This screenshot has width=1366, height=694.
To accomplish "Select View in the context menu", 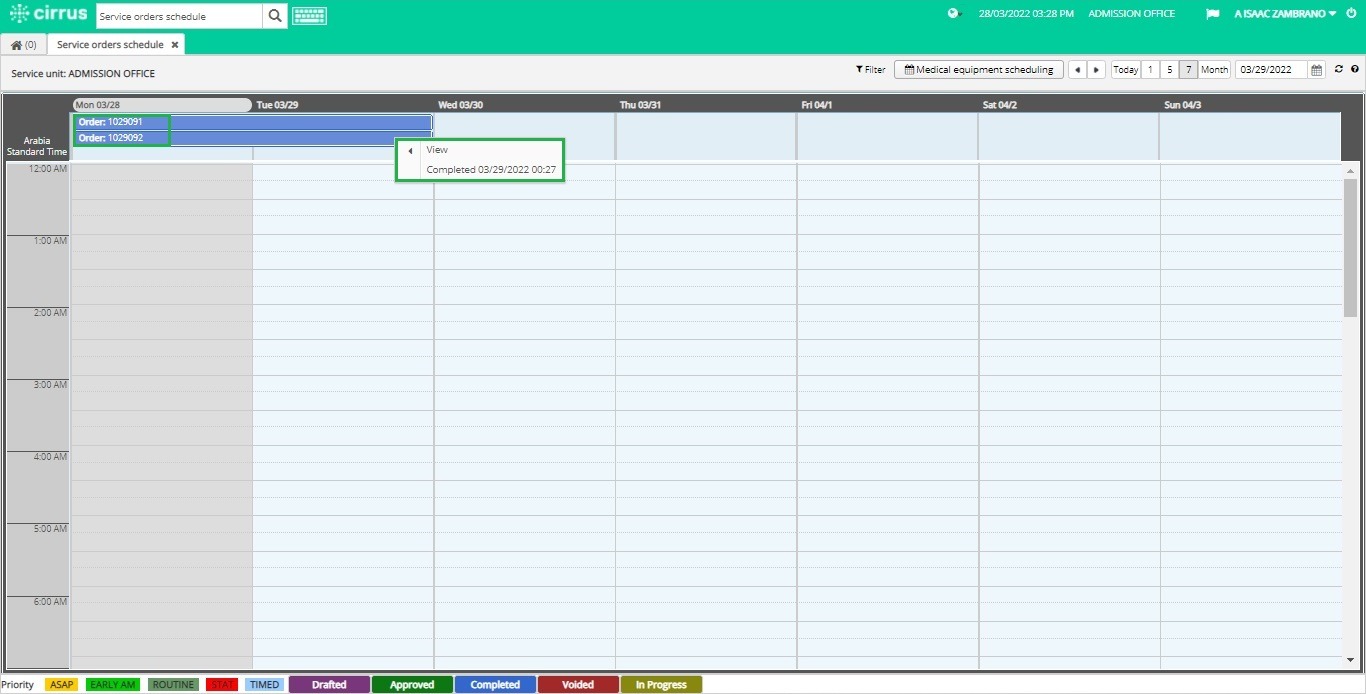I will point(437,150).
